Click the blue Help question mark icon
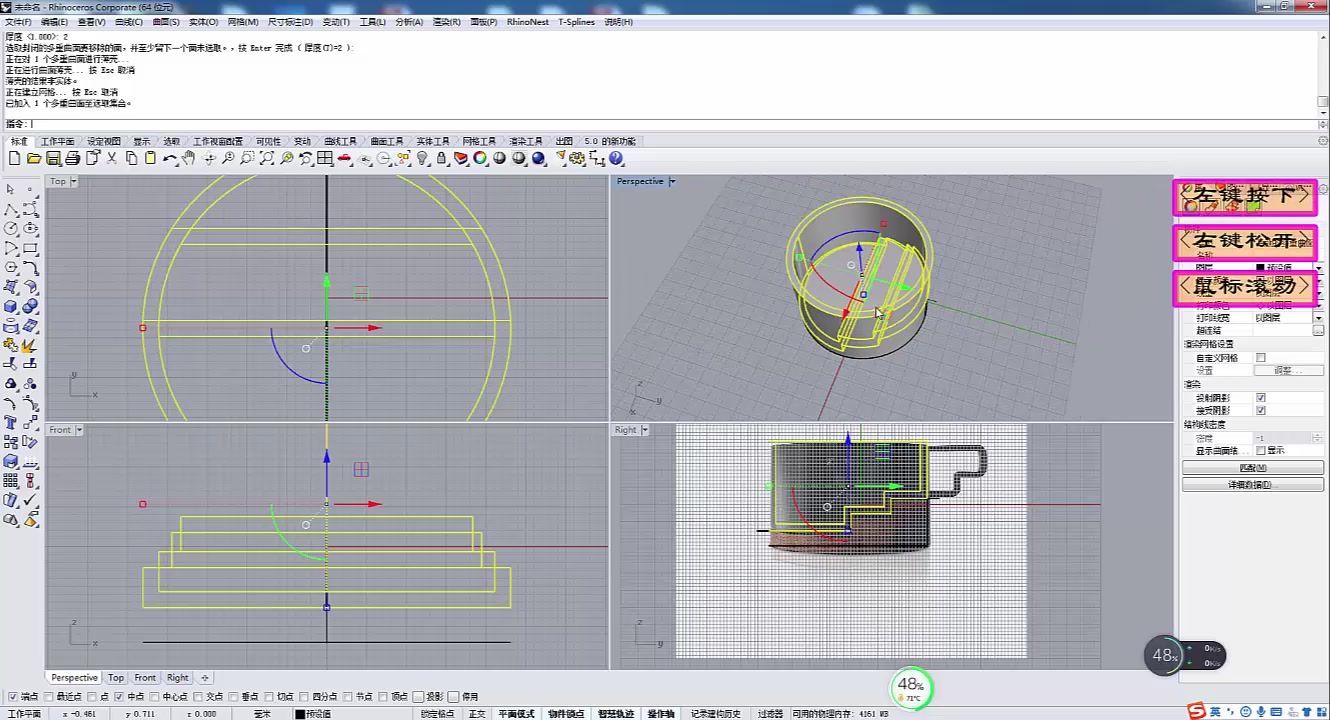Screen dimensions: 1330x720 point(616,158)
